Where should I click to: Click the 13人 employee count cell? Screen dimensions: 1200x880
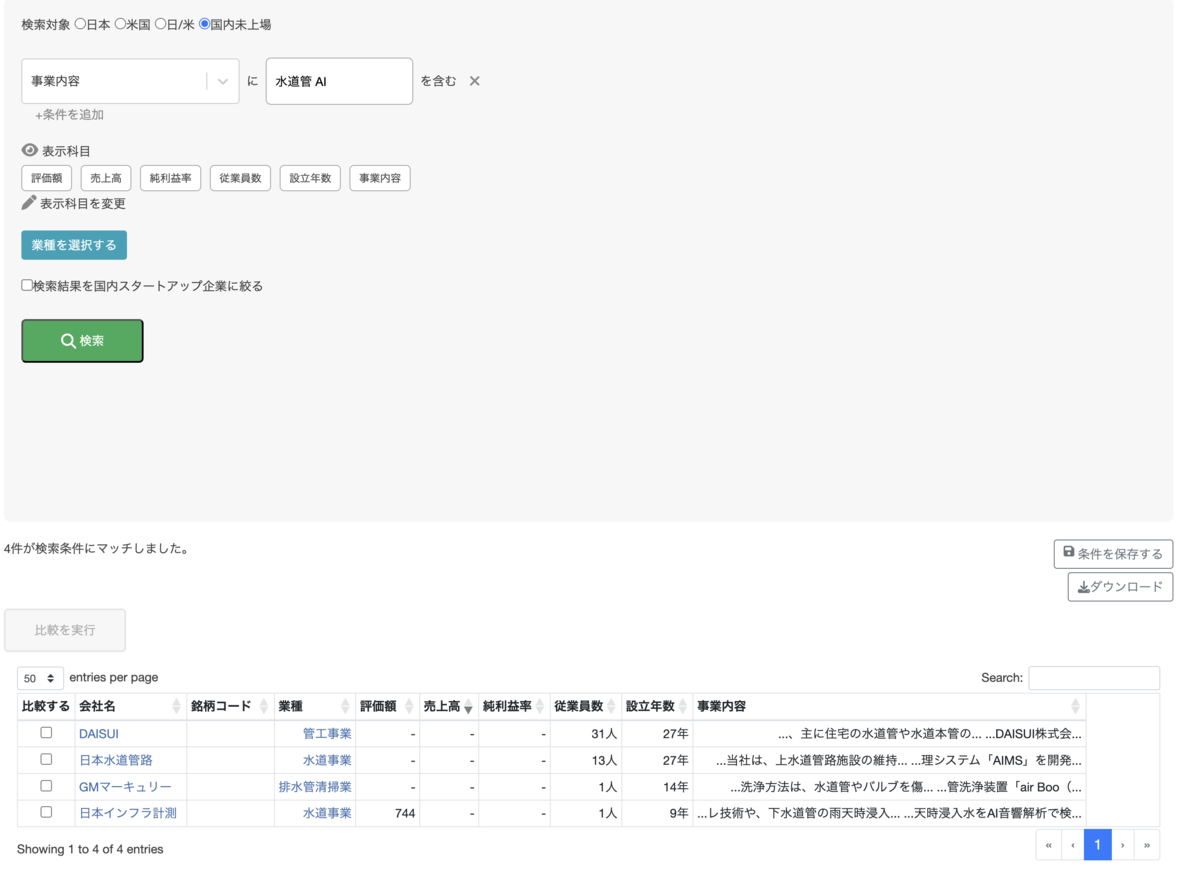[x=585, y=760]
